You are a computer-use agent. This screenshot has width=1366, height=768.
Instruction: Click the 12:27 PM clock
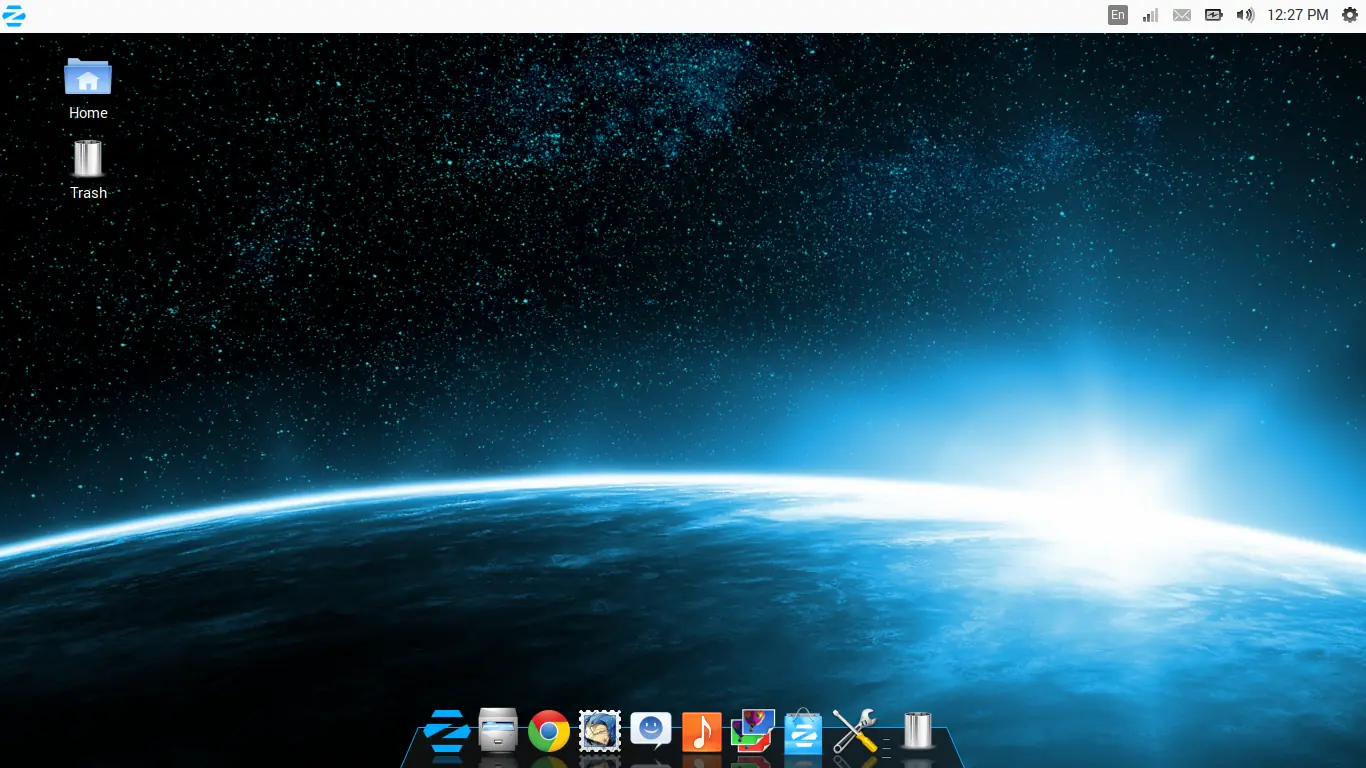pyautogui.click(x=1298, y=15)
